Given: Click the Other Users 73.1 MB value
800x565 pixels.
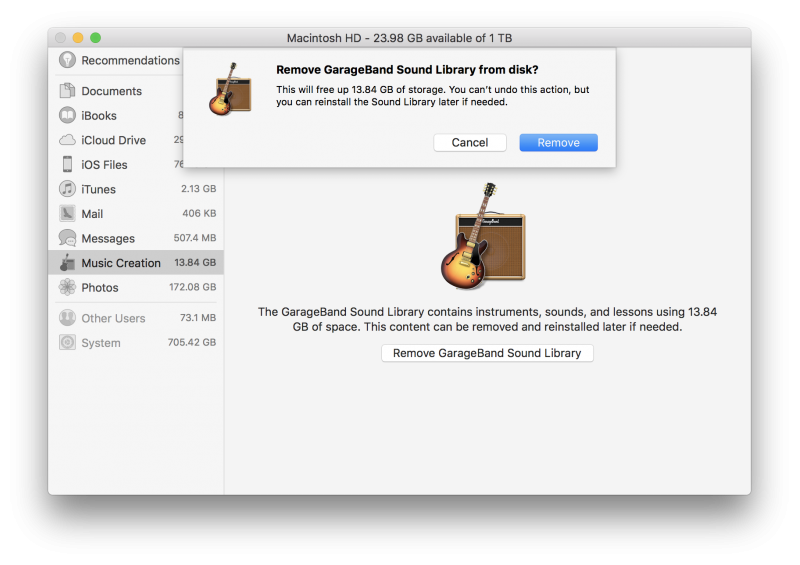Looking at the screenshot, I should [198, 317].
